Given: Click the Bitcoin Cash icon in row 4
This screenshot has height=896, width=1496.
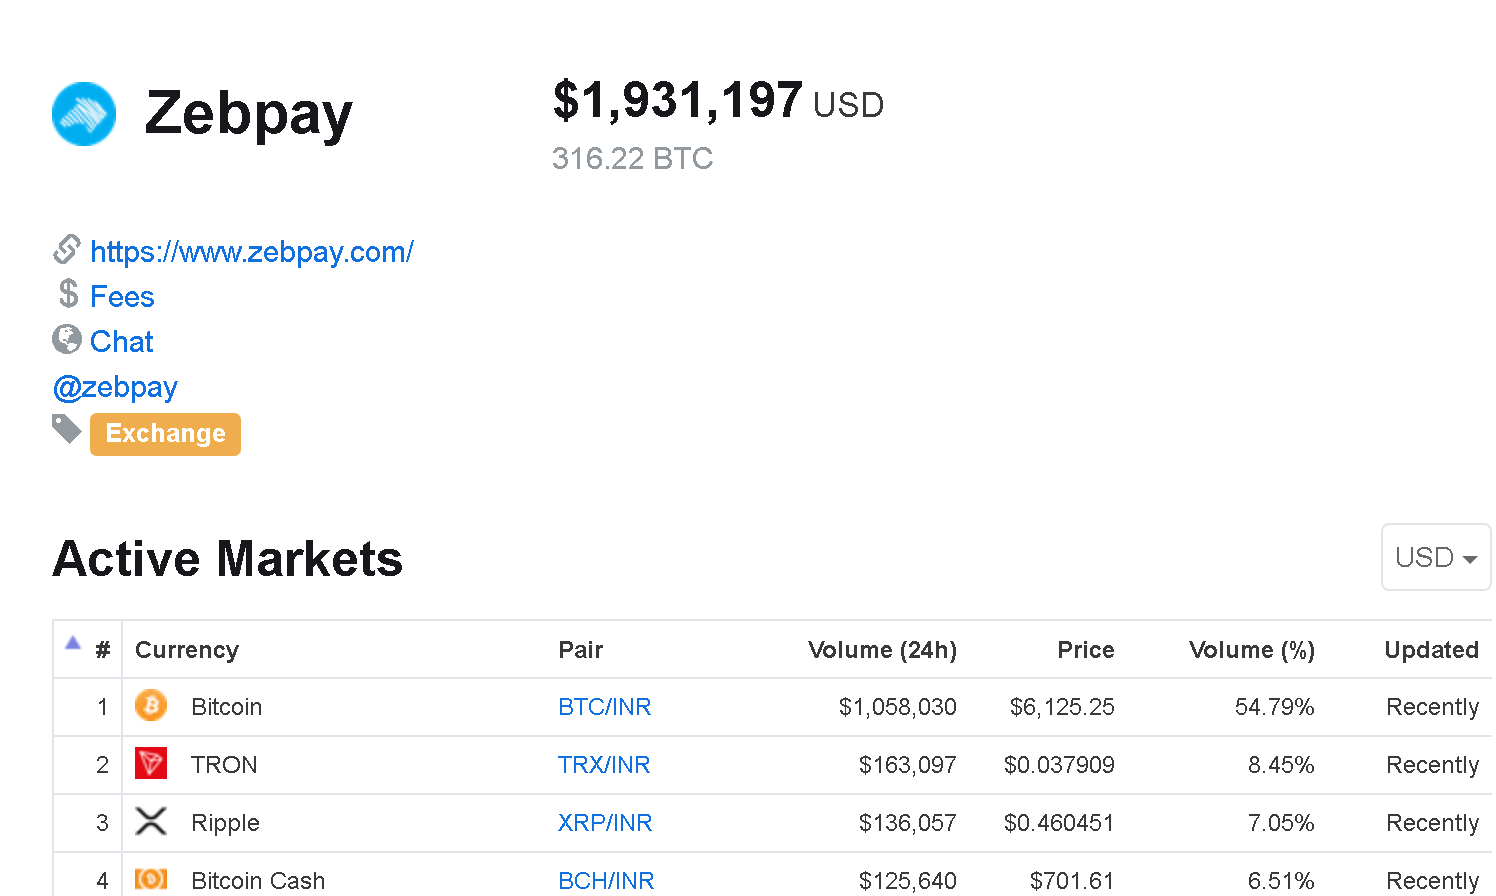Looking at the screenshot, I should coord(151,879).
